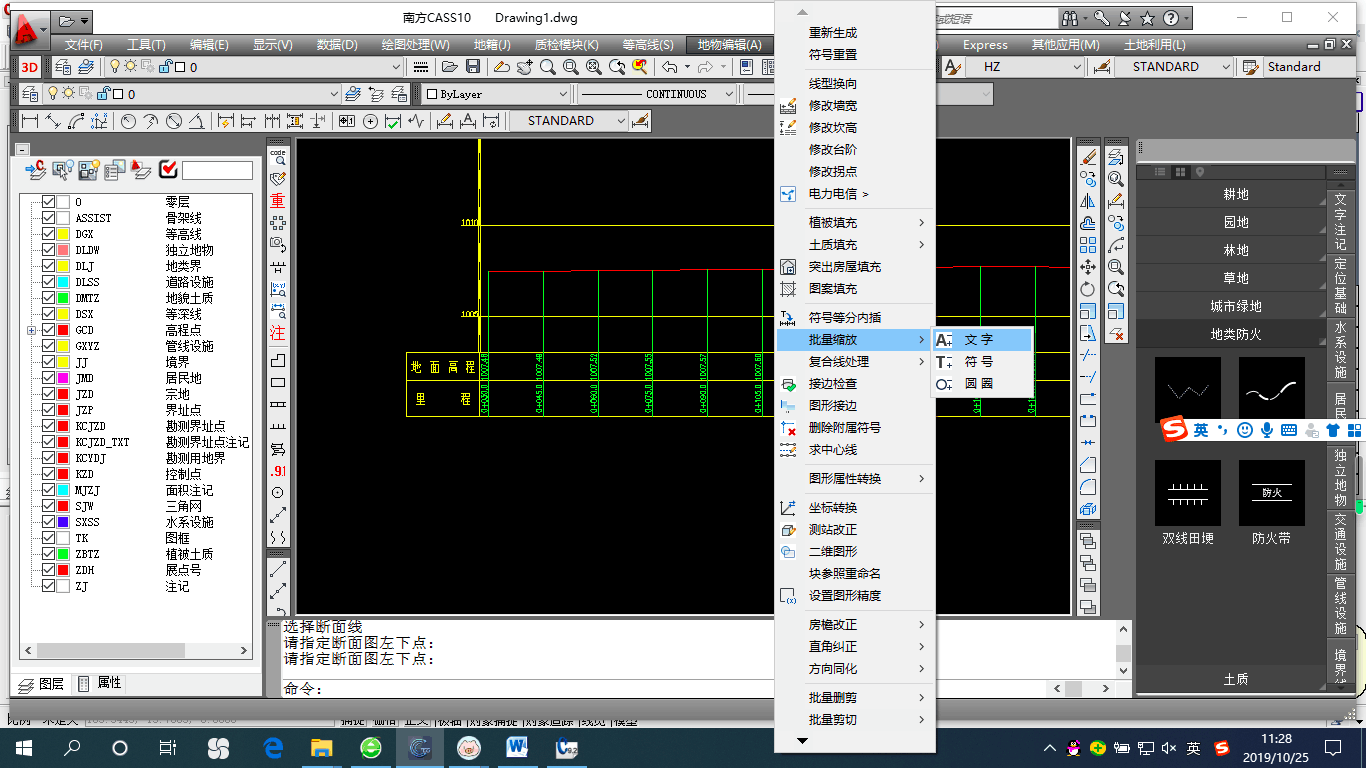This screenshot has height=768, width=1366.
Task: Select 重新生成 menu entry
Action: tap(855, 33)
